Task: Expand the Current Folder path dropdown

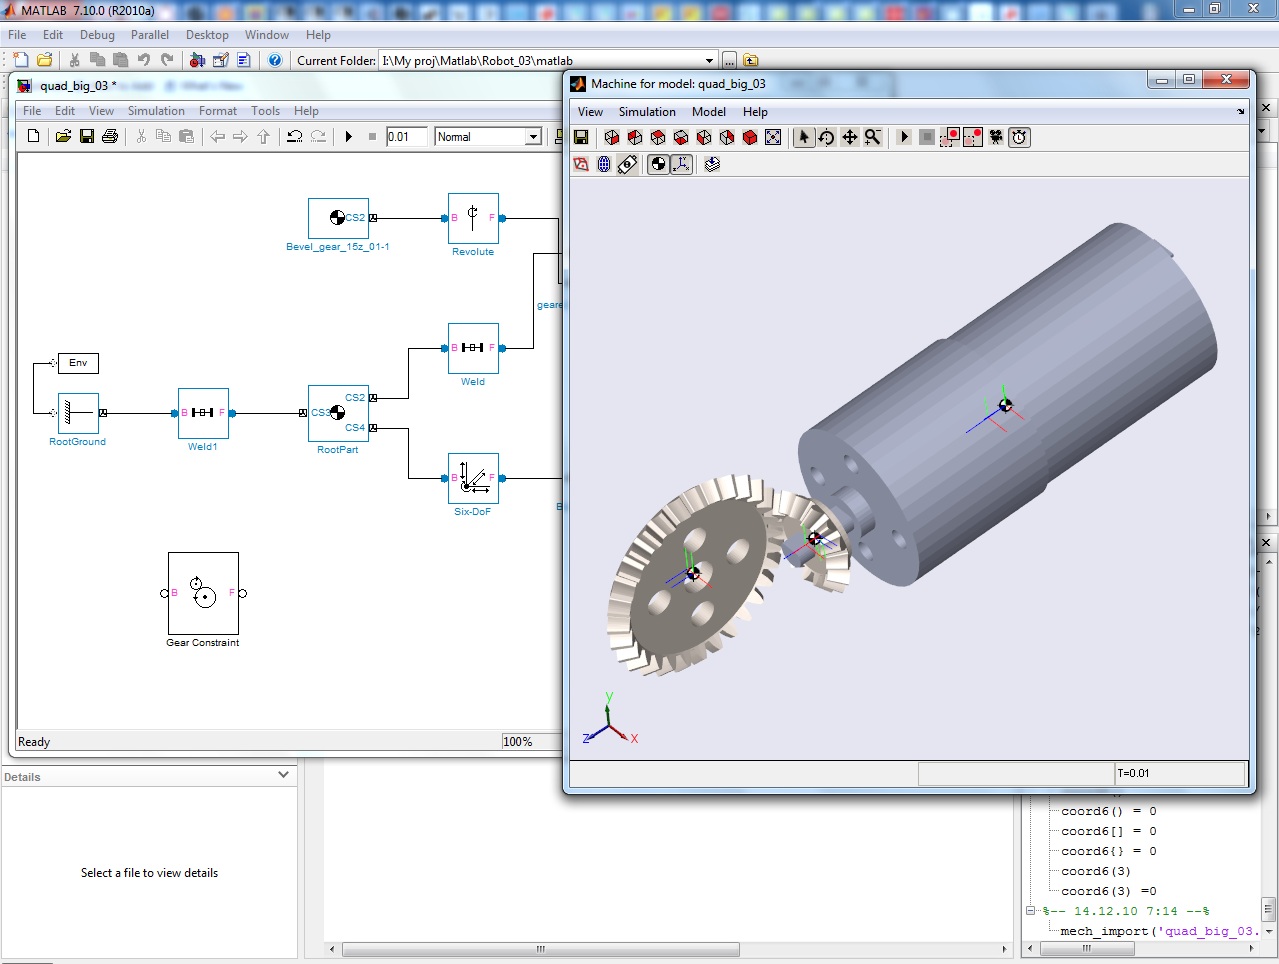Action: 709,60
